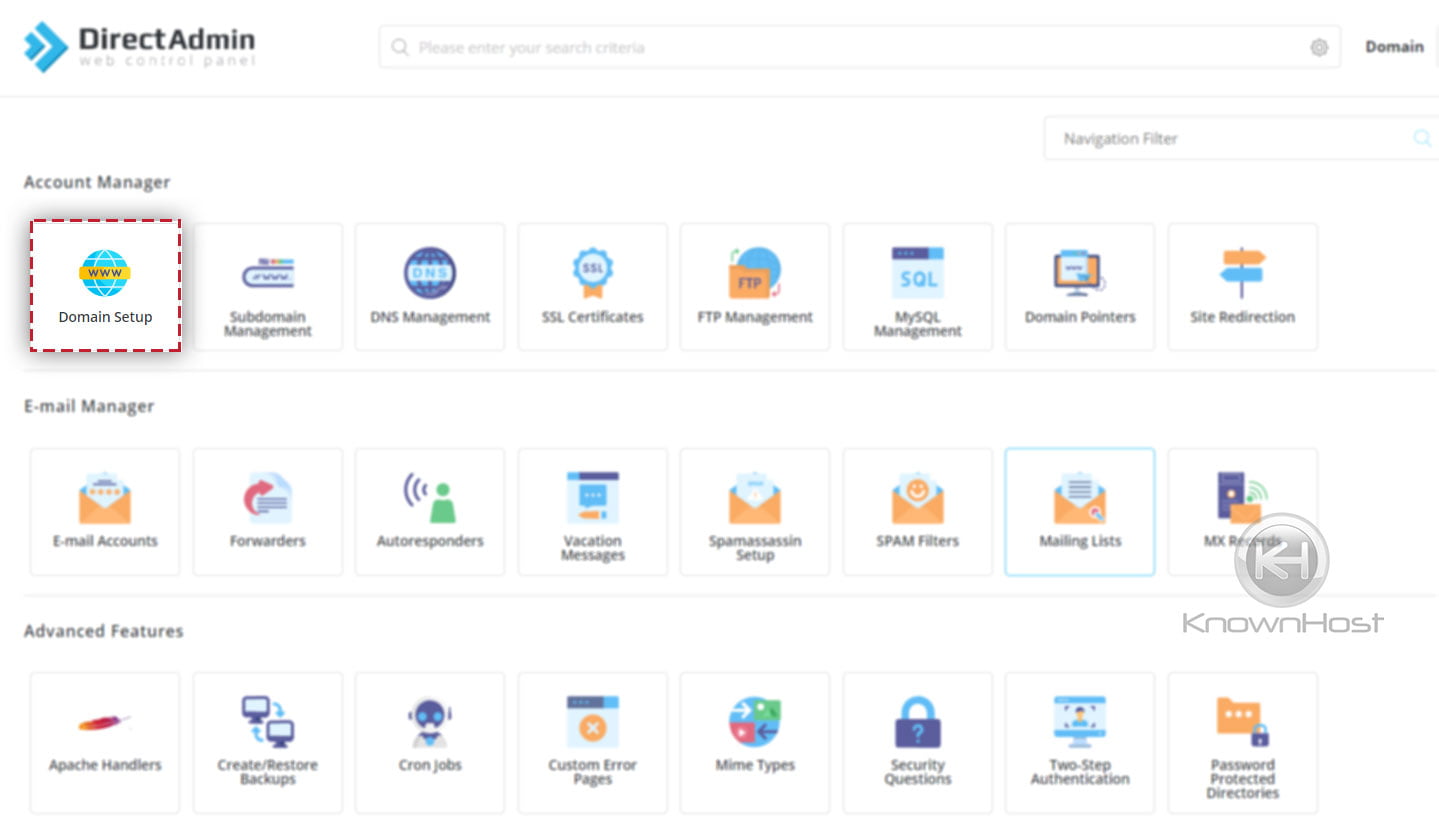This screenshot has height=822, width=1439.
Task: Click the settings gear beside the search bar
Action: point(1318,46)
